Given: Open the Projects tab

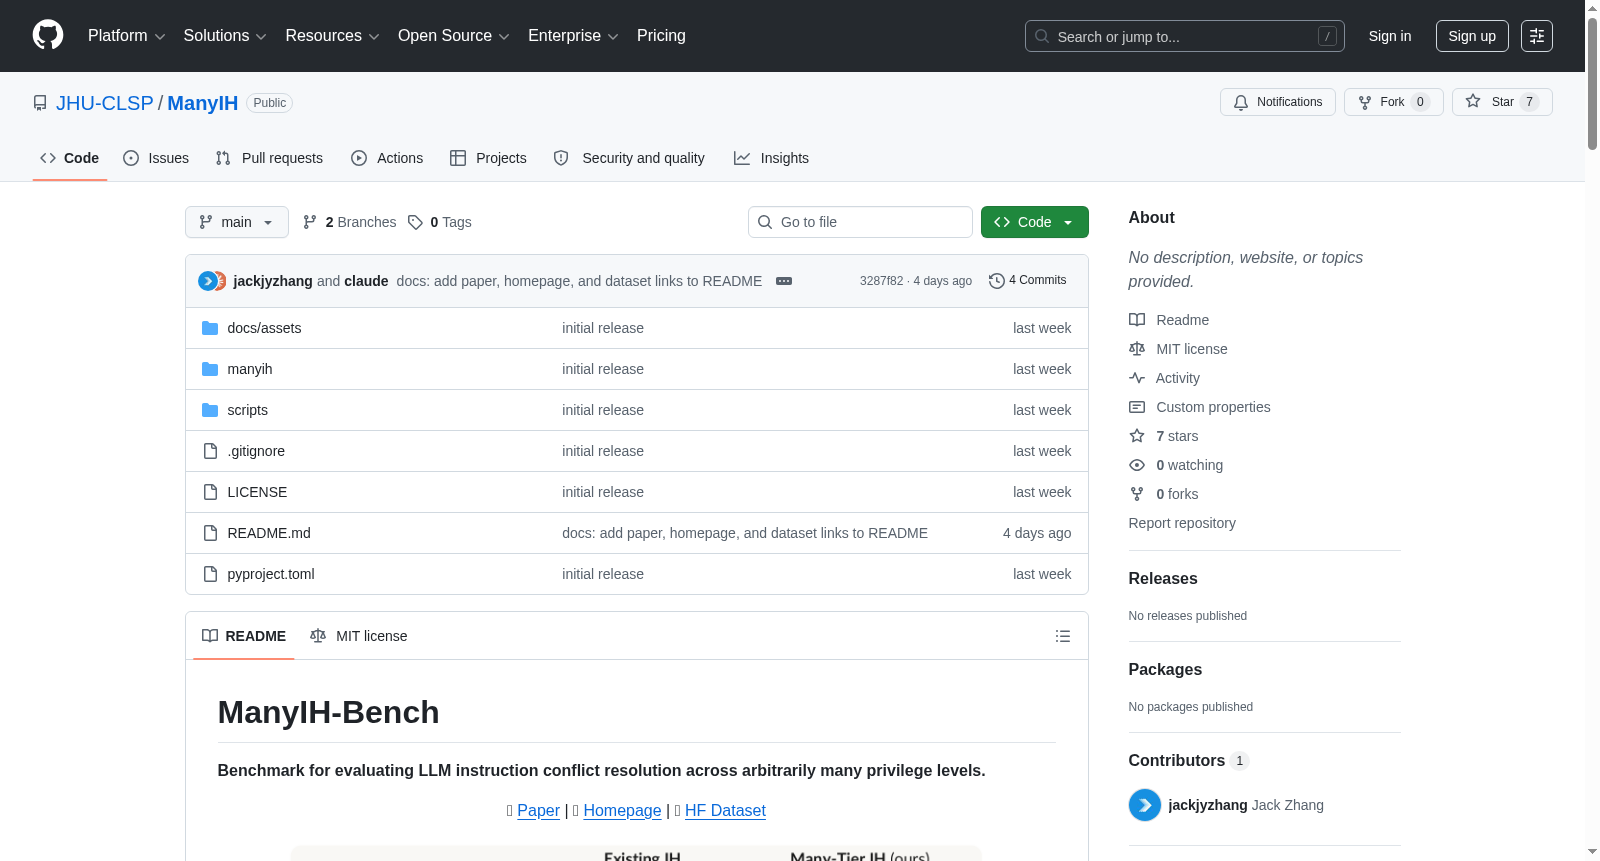Looking at the screenshot, I should (x=488, y=158).
